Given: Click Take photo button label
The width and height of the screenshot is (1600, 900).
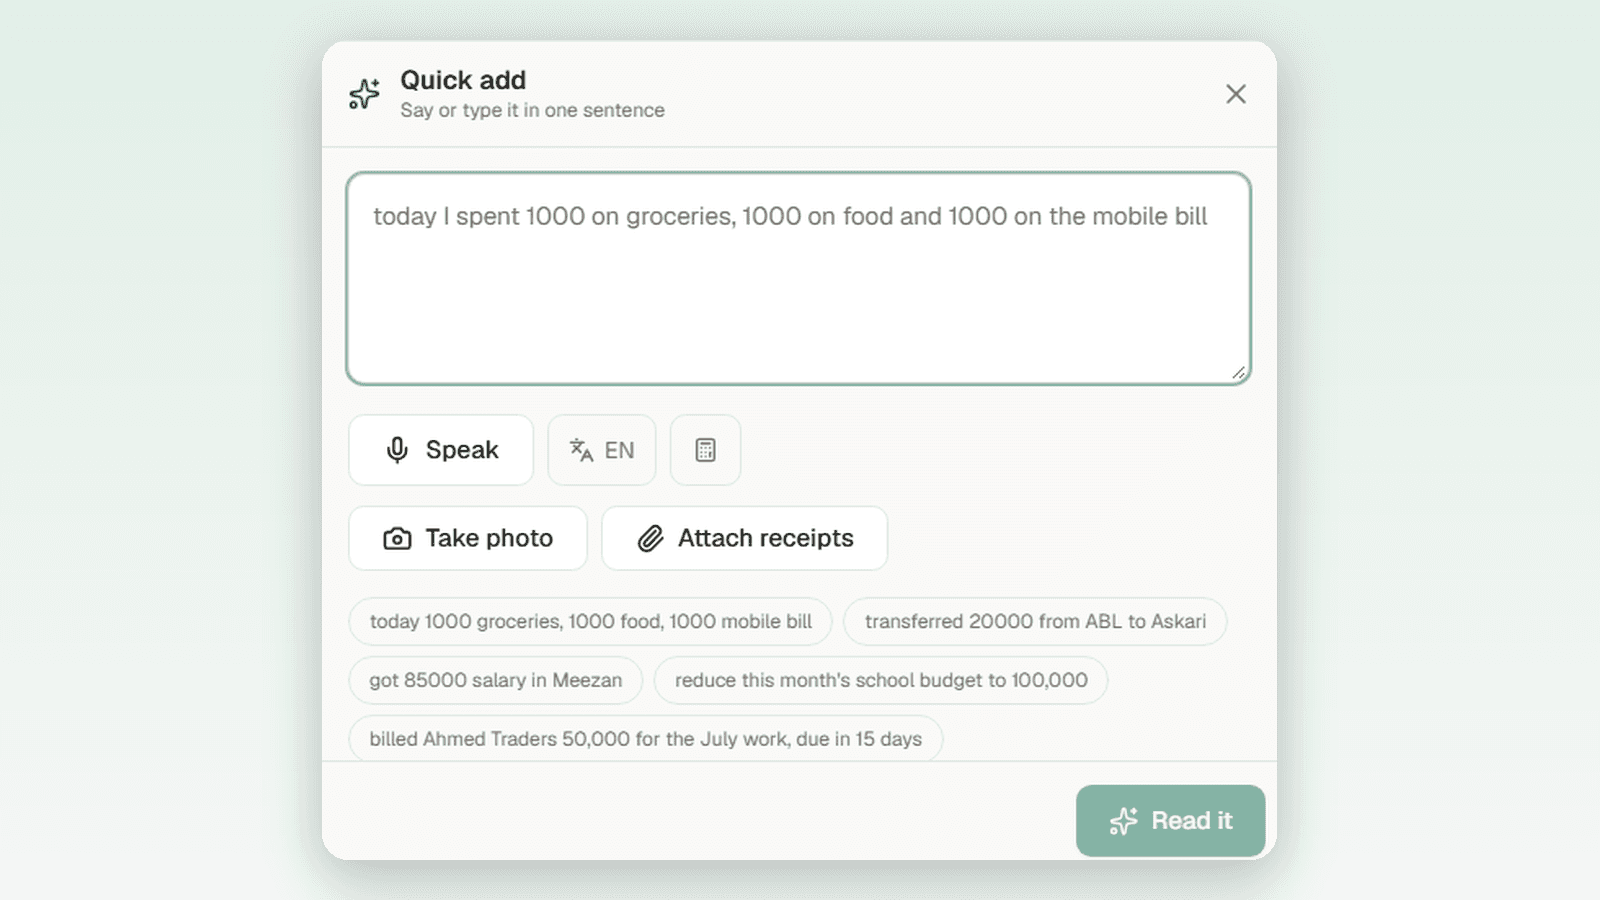Looking at the screenshot, I should tap(489, 538).
